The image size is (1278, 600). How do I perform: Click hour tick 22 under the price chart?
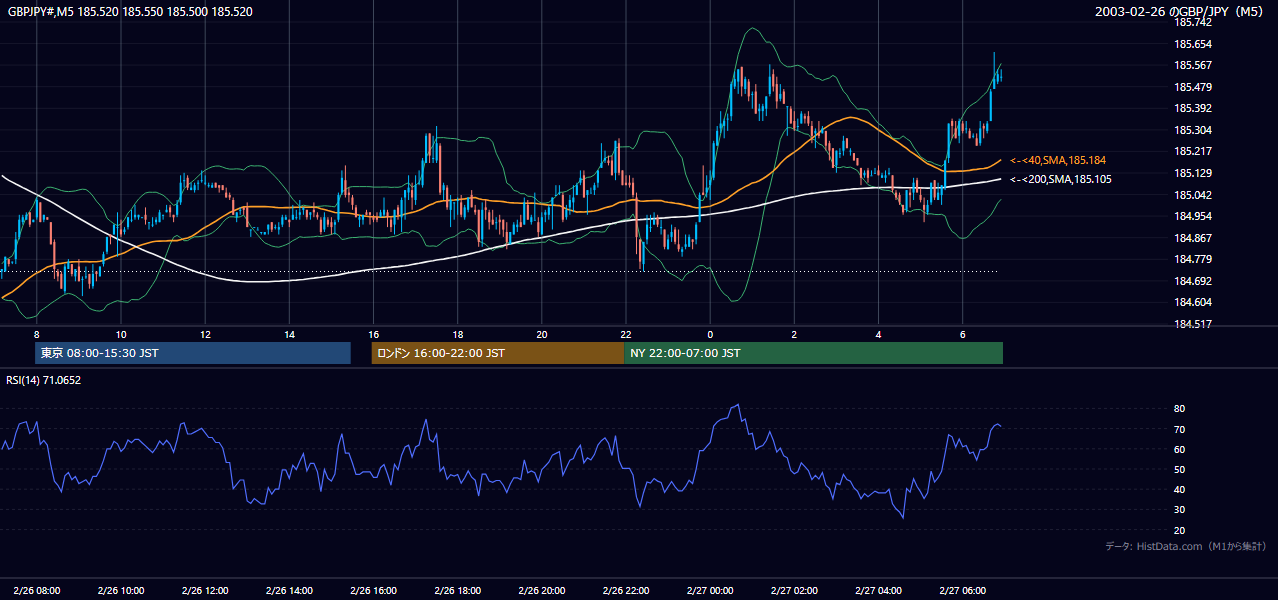625,334
